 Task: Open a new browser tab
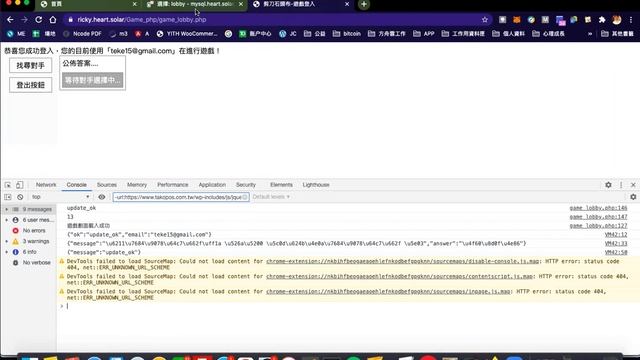(x=364, y=4)
